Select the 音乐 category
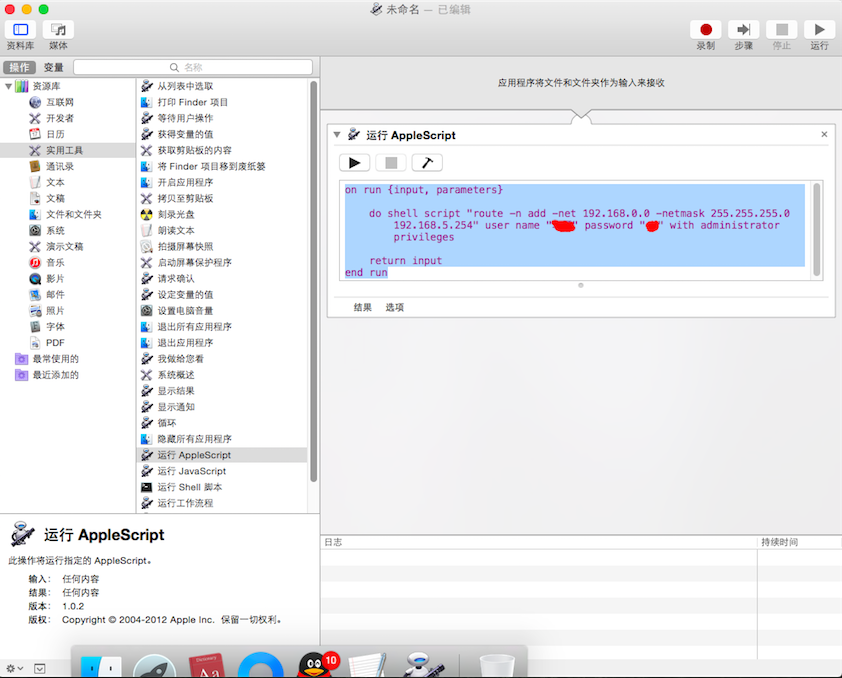Viewport: 842px width, 678px height. 67,263
